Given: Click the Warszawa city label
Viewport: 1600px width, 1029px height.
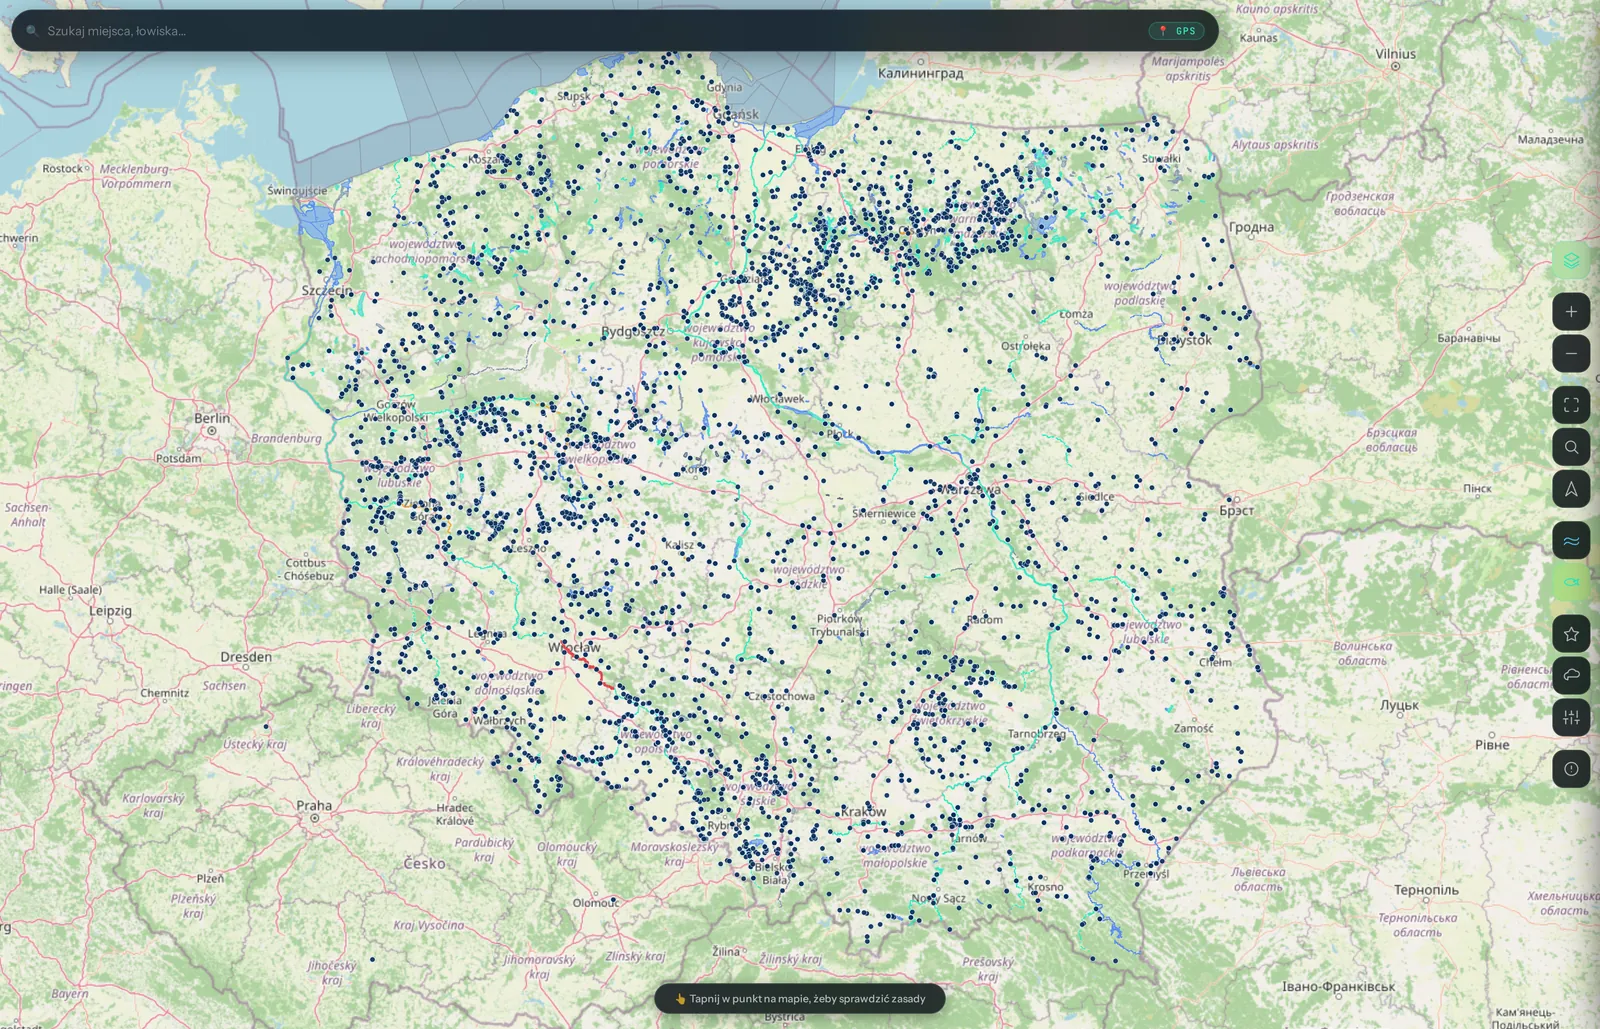Looking at the screenshot, I should [970, 490].
